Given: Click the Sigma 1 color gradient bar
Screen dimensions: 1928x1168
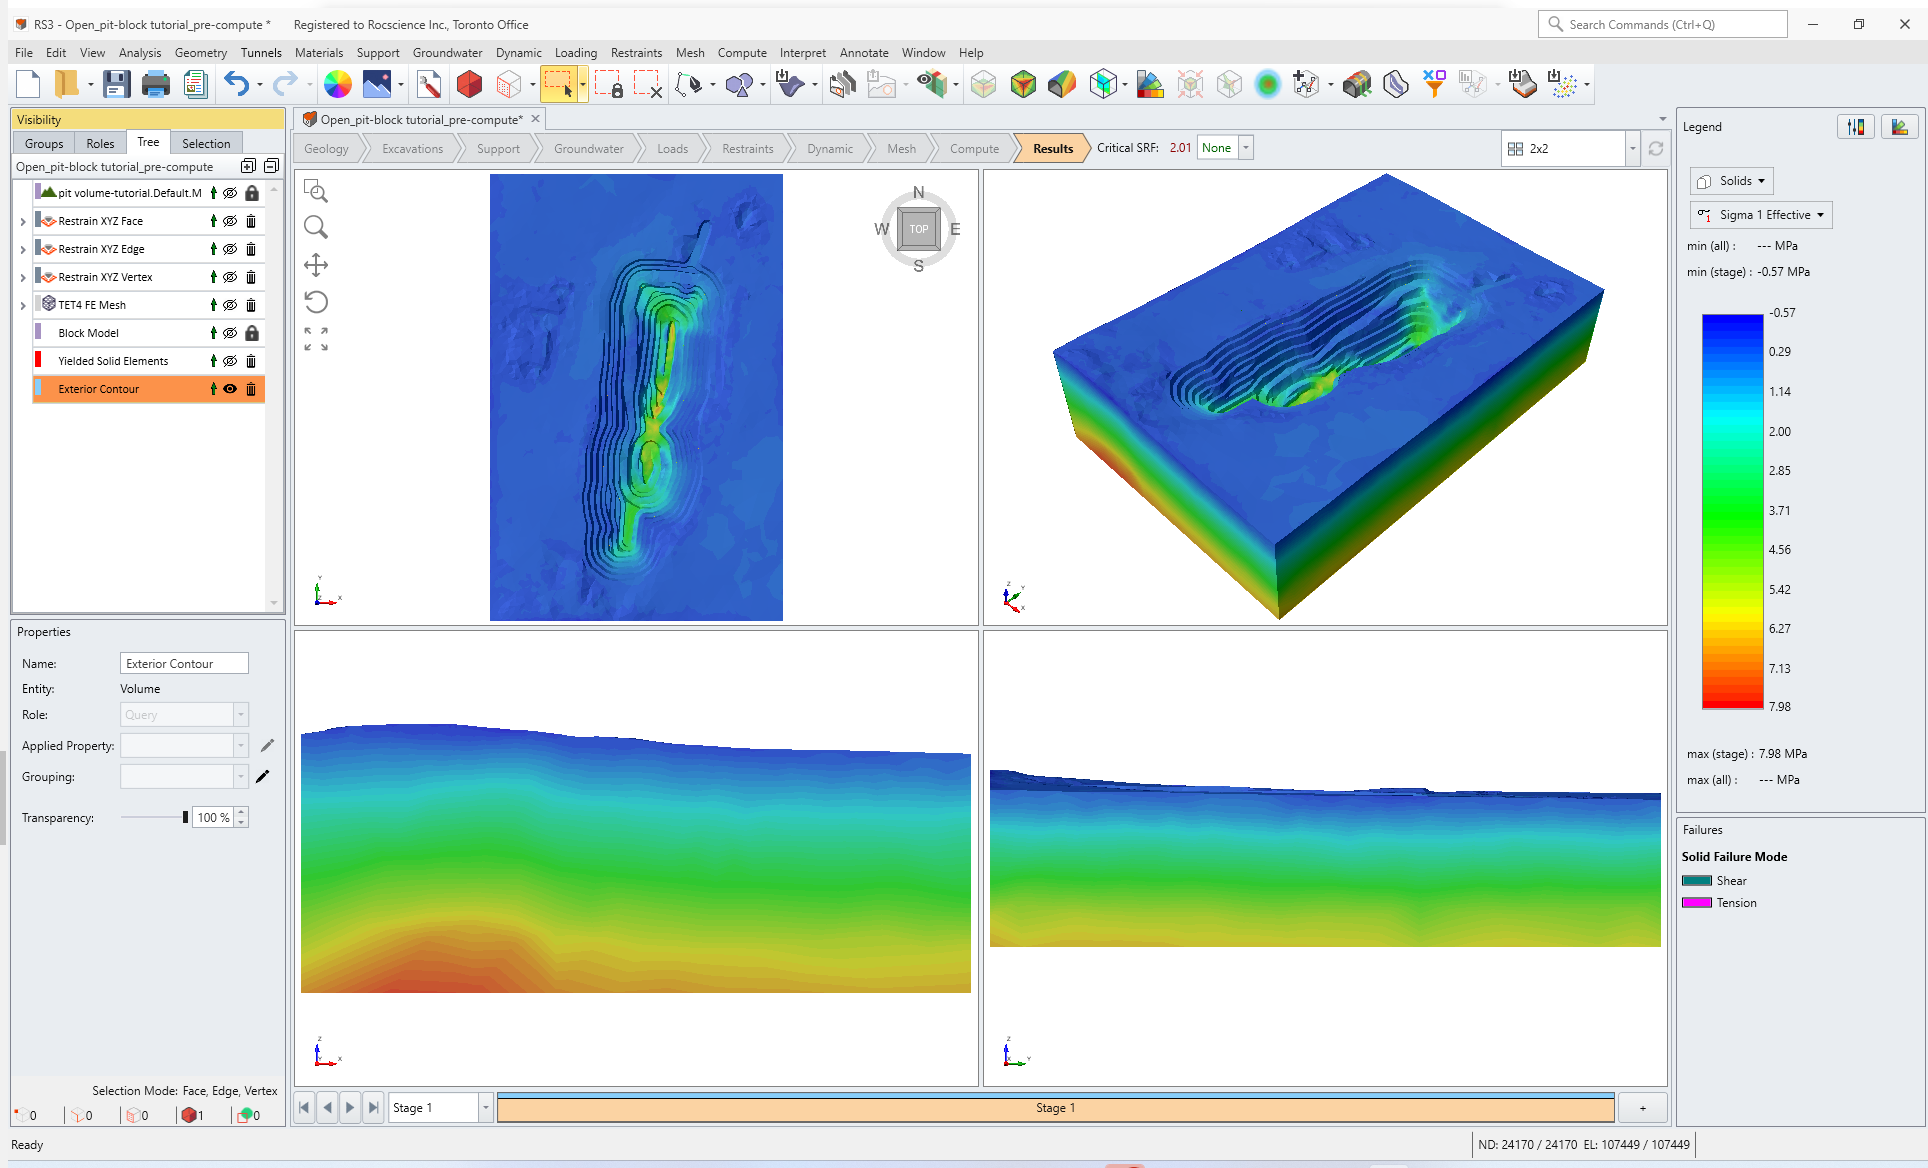Looking at the screenshot, I should click(1732, 511).
